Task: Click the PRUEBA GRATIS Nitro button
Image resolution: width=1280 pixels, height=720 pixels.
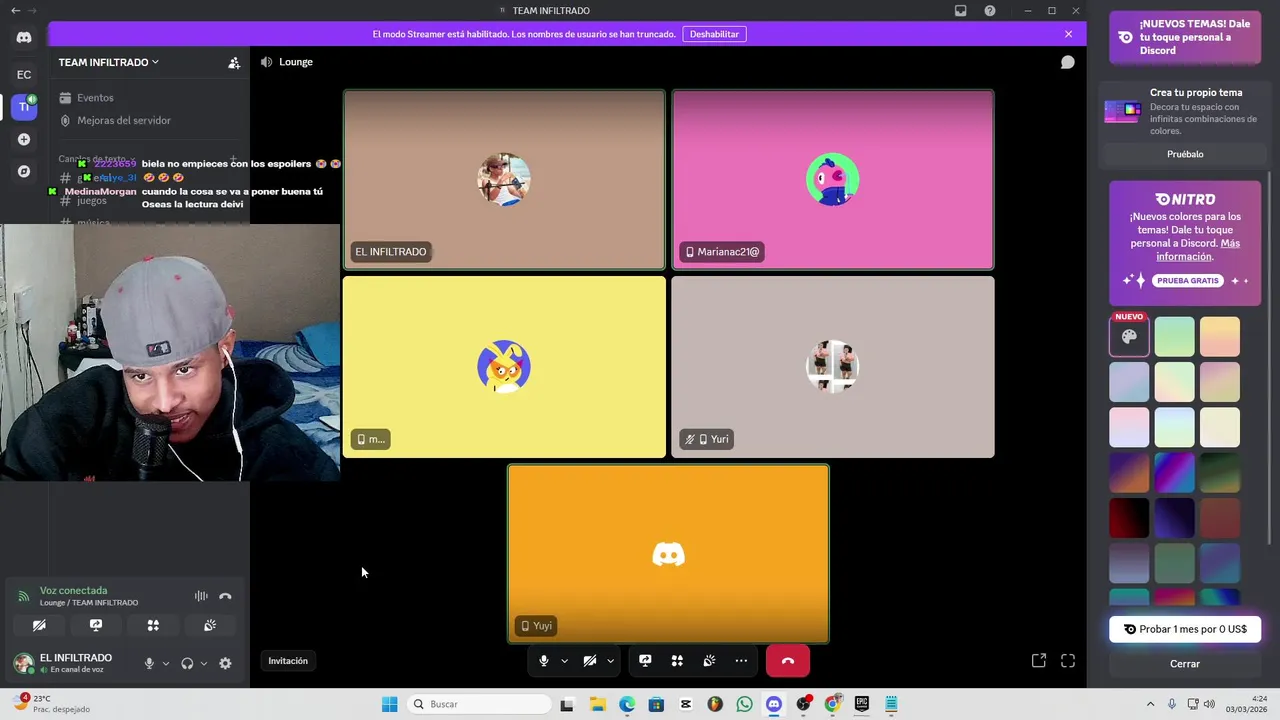Action: [1190, 281]
